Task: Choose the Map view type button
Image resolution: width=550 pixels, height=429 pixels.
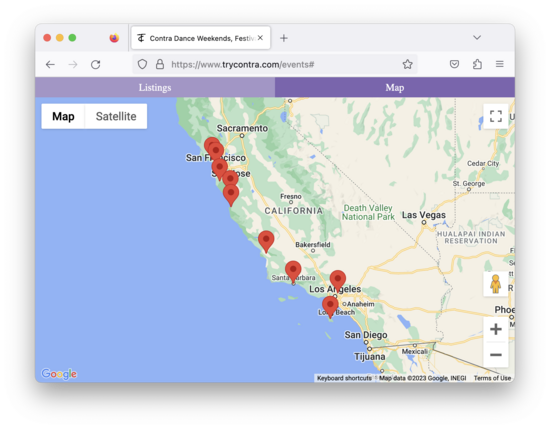Action: (x=63, y=116)
